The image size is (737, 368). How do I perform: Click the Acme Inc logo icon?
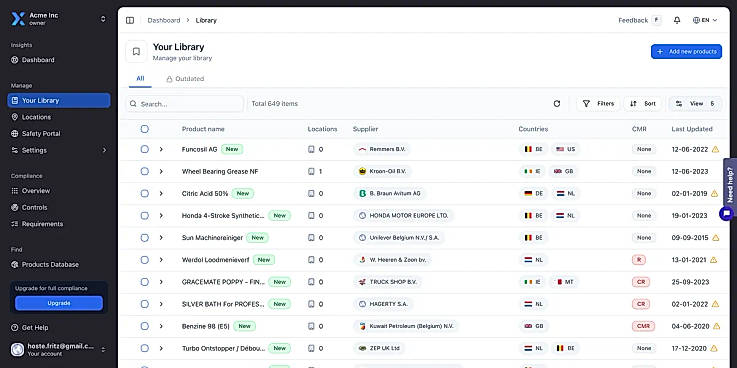pyautogui.click(x=17, y=19)
